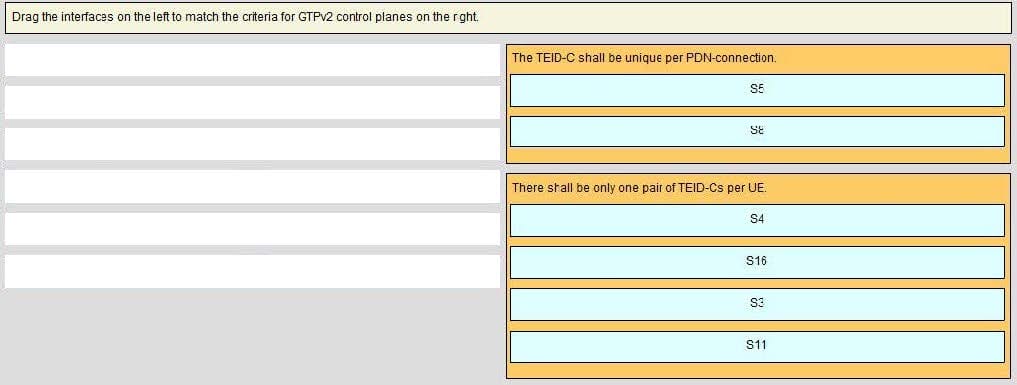Pick the S8 interface tile
This screenshot has width=1017, height=385.
[757, 132]
